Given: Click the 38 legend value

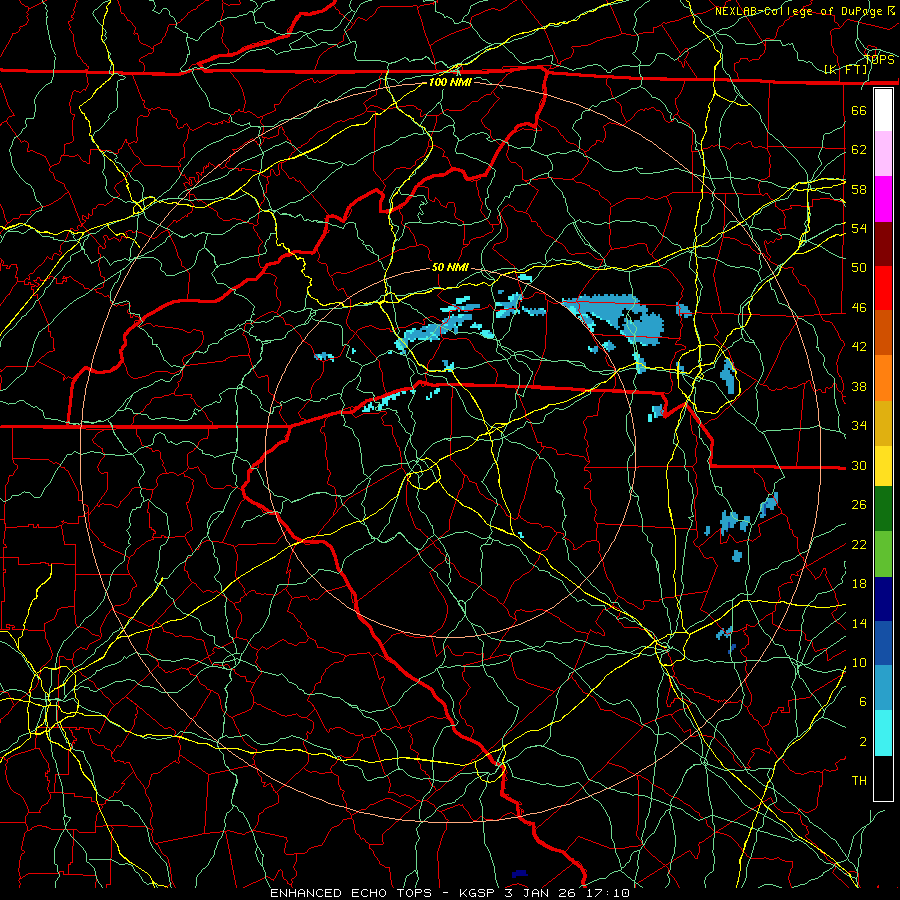Looking at the screenshot, I should (x=859, y=386).
